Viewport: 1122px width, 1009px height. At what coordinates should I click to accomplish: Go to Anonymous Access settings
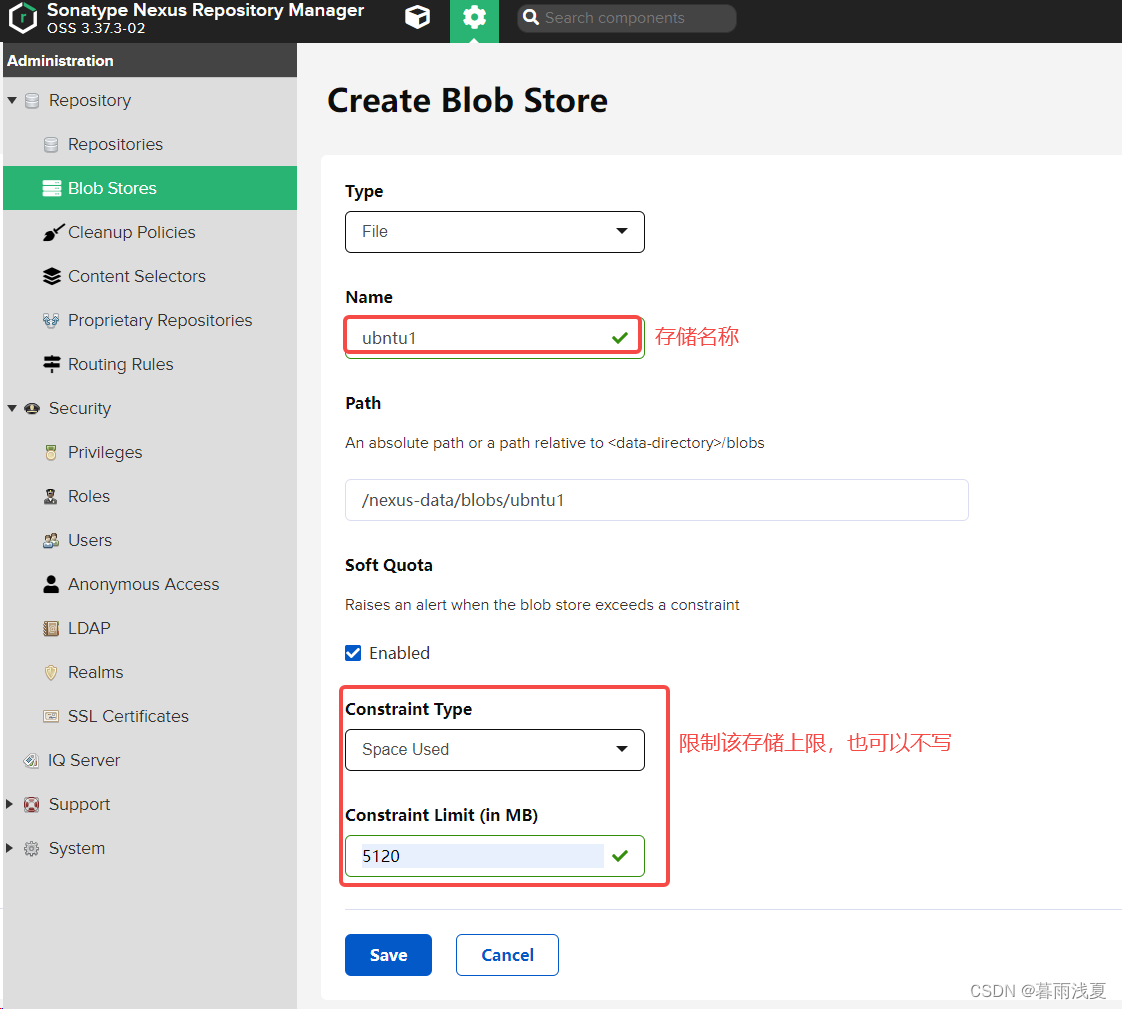143,584
